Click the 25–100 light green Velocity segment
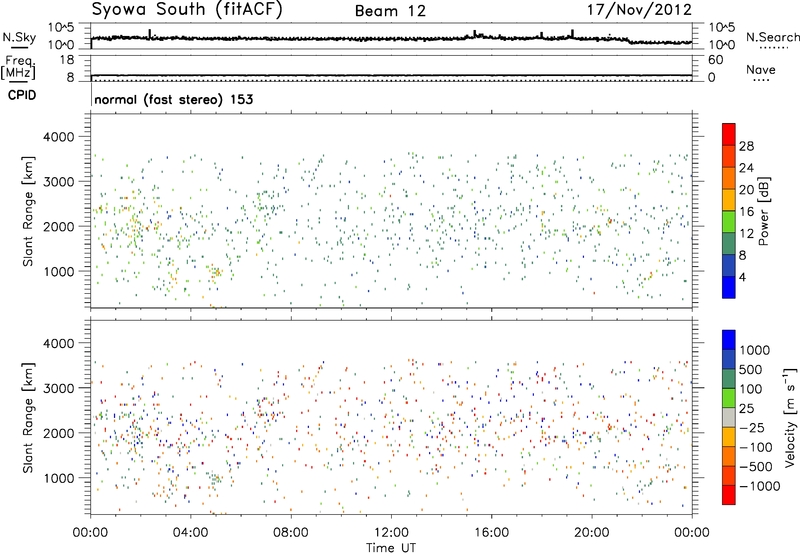 point(729,398)
